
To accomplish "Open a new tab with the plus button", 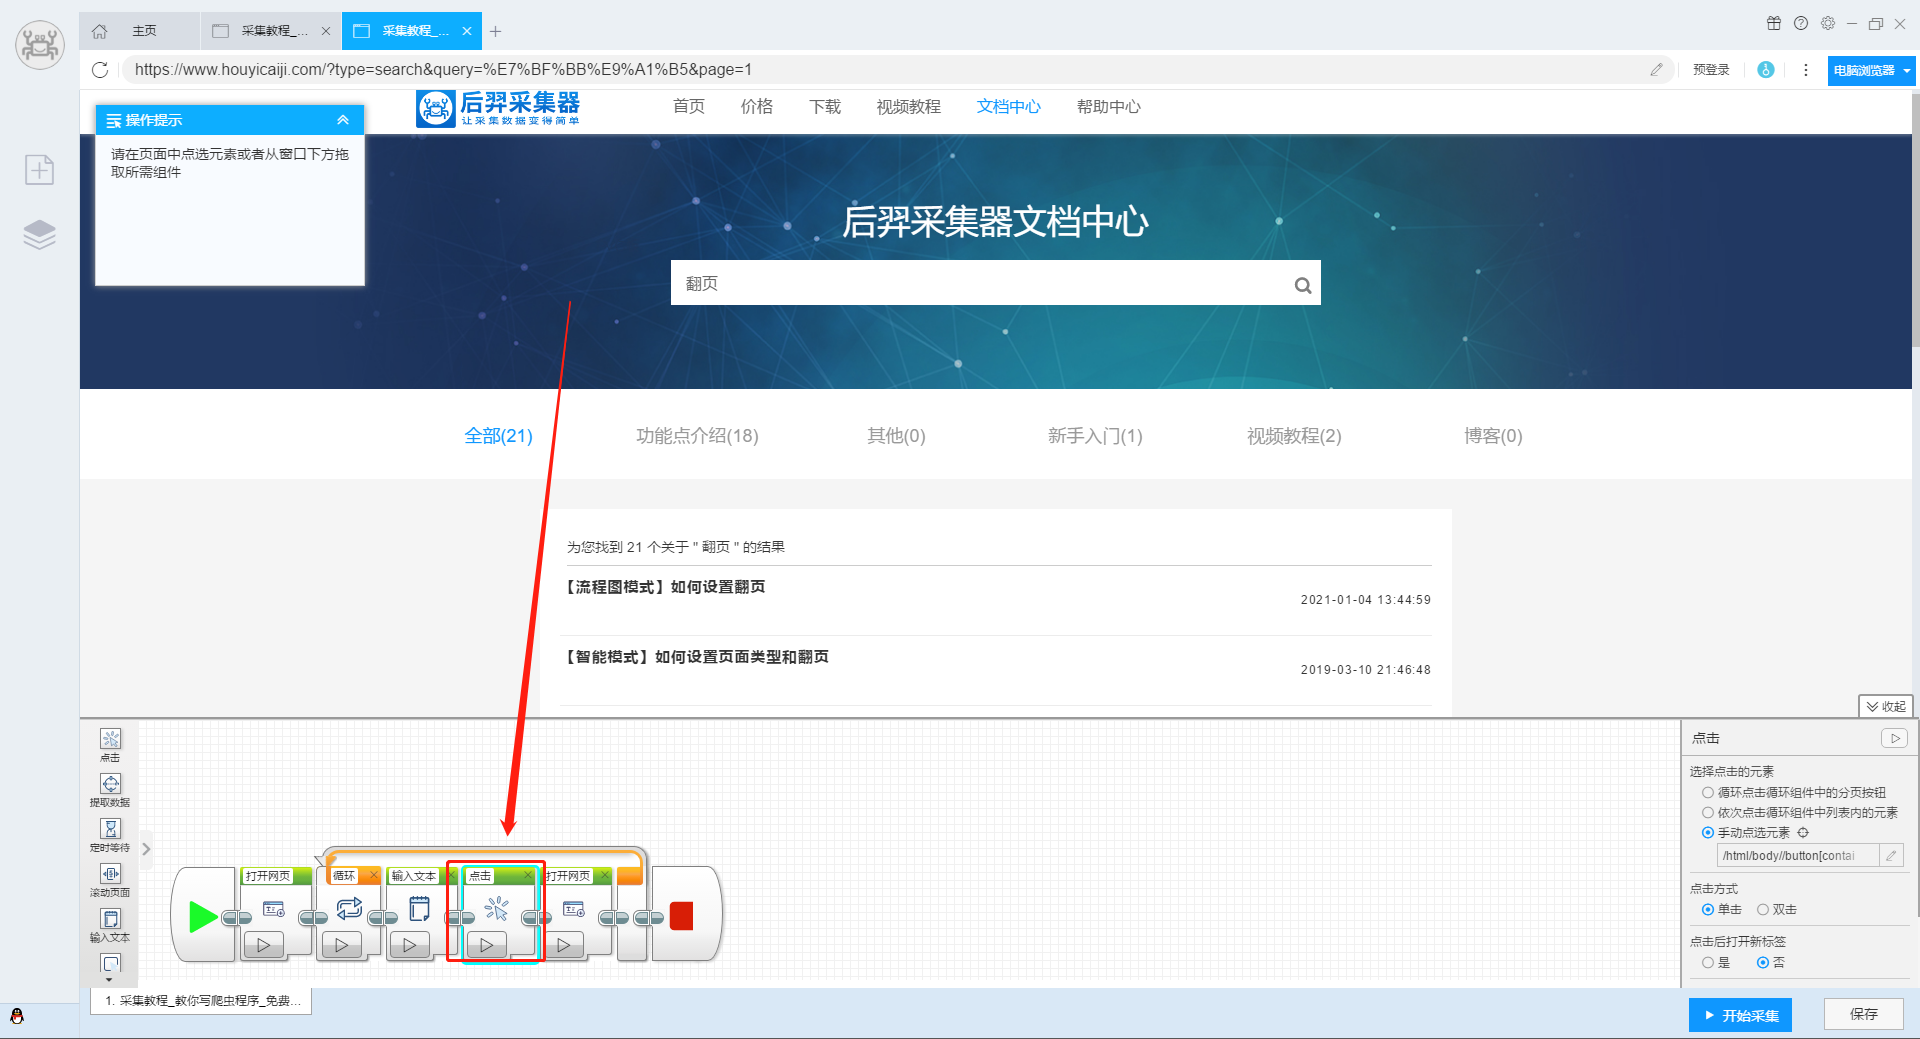I will (495, 31).
